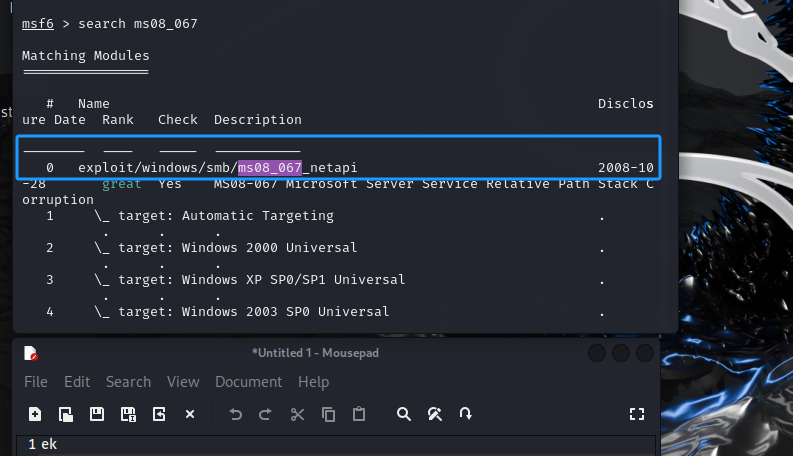The image size is (793, 456).
Task: Open the Search menu in Mousepad
Action: (x=128, y=382)
